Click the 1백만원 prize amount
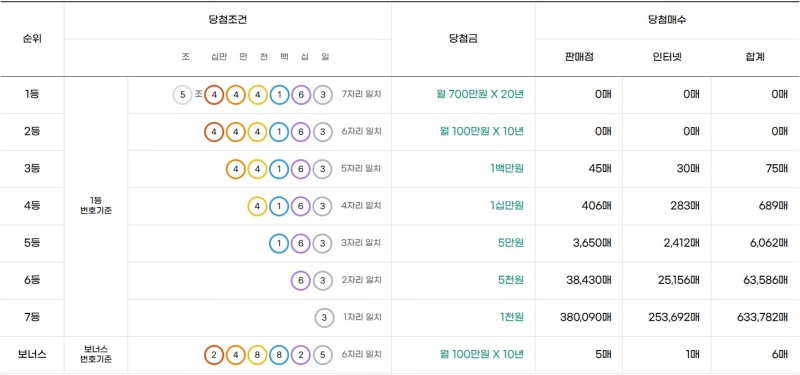Screen dimensions: 800x375 507,169
